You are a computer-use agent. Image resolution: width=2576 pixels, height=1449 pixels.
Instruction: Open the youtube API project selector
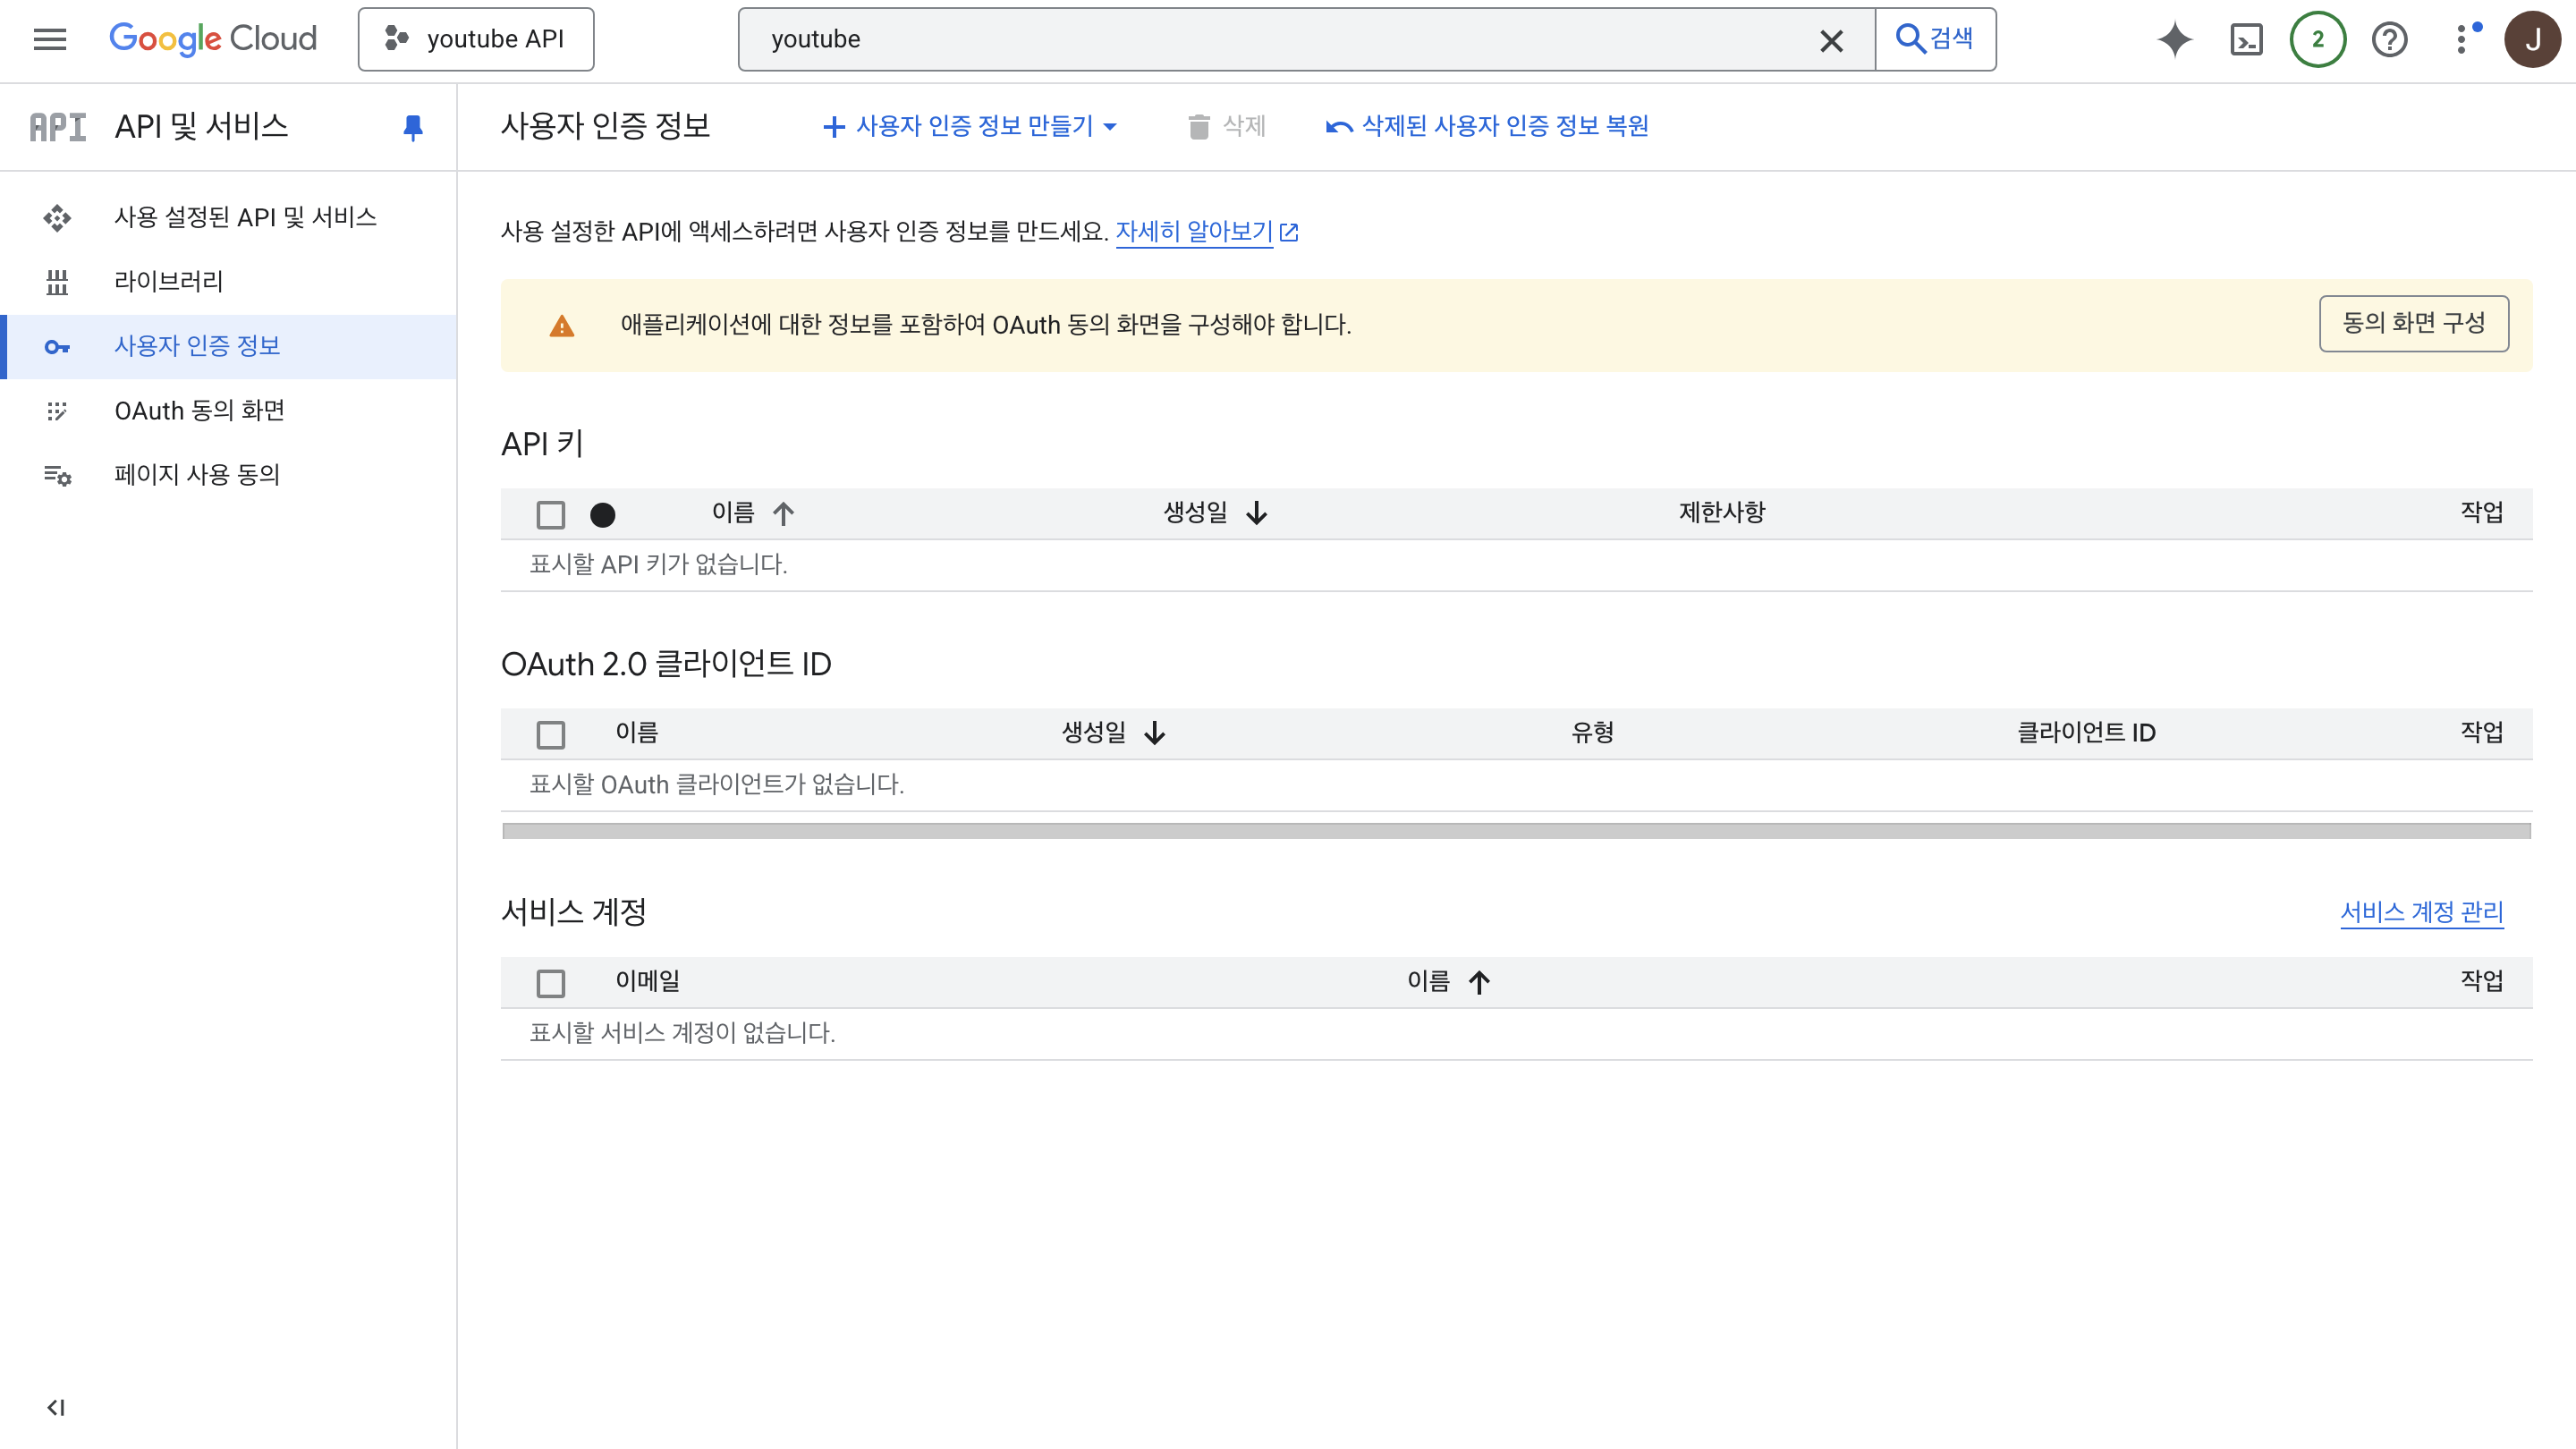click(x=476, y=39)
